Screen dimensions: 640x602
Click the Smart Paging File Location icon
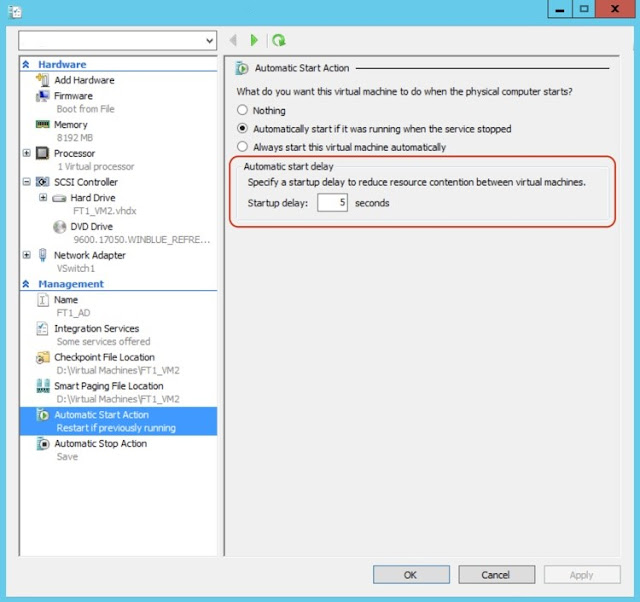coord(42,386)
